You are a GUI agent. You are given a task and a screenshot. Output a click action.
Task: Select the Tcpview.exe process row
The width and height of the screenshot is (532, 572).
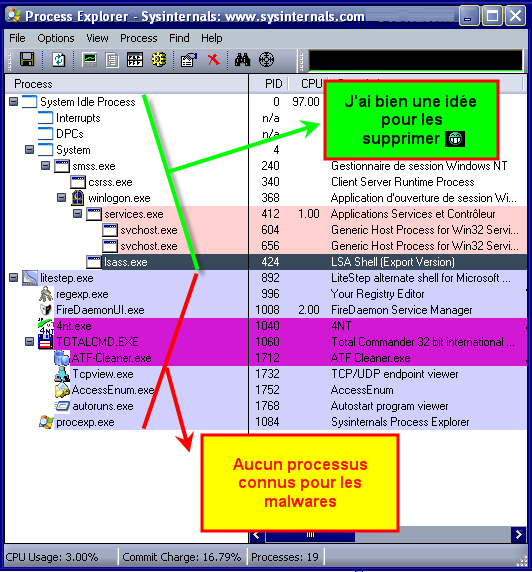[266, 374]
